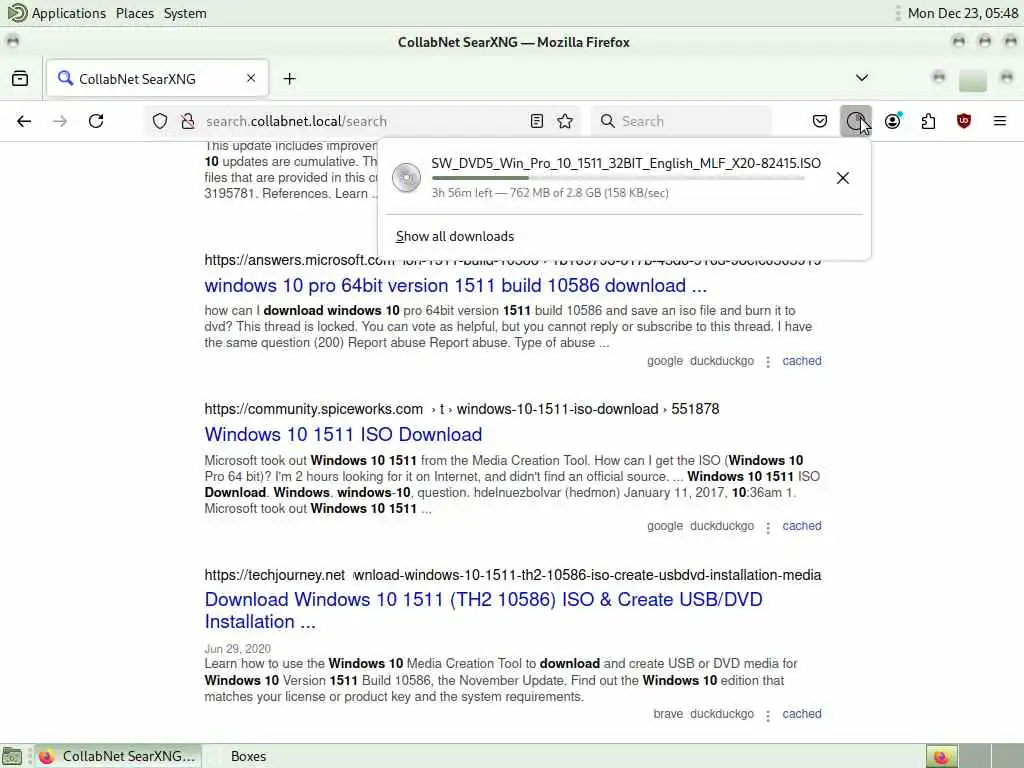Click the insecure connection padlock icon

188,121
